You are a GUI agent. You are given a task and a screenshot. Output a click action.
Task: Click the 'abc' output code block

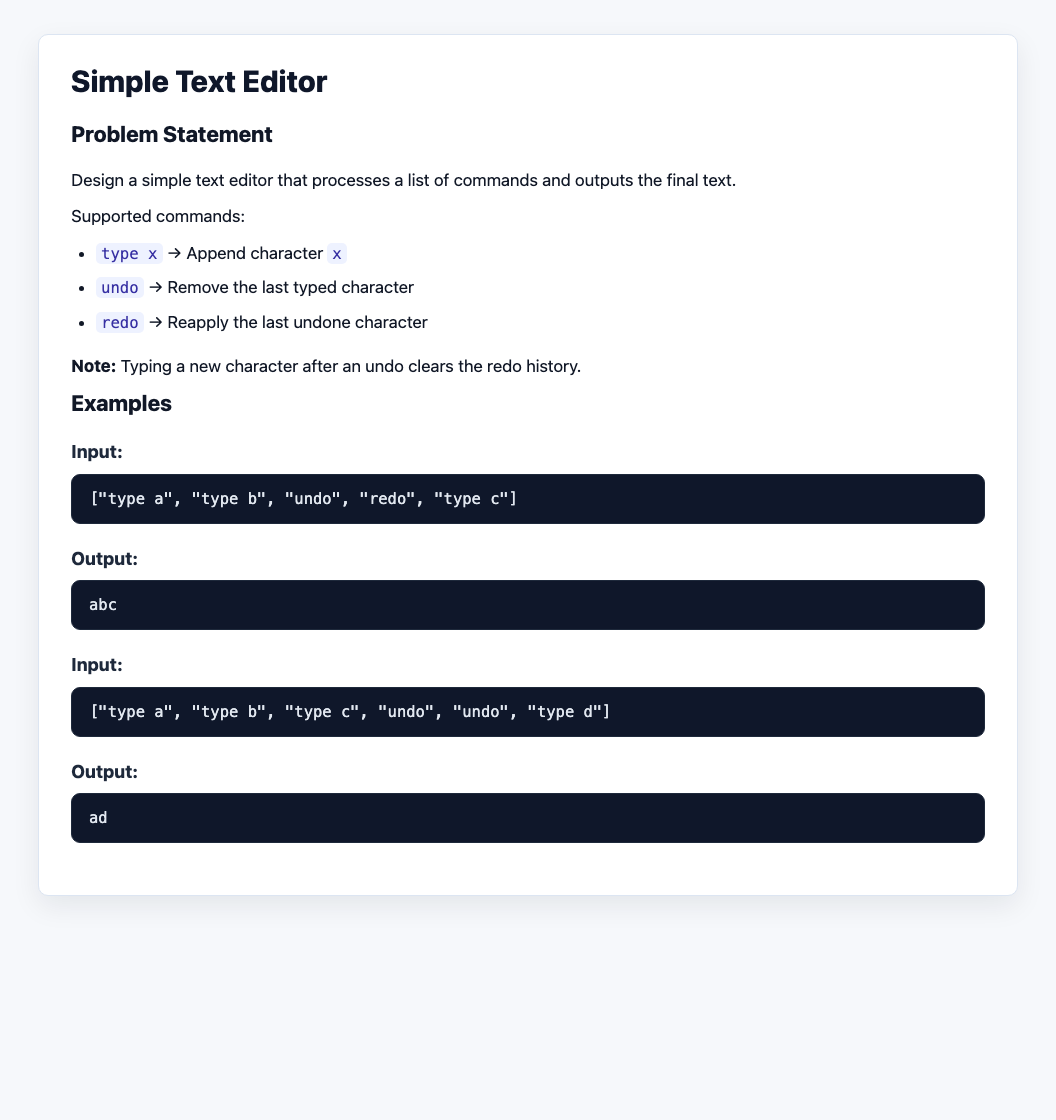[528, 605]
